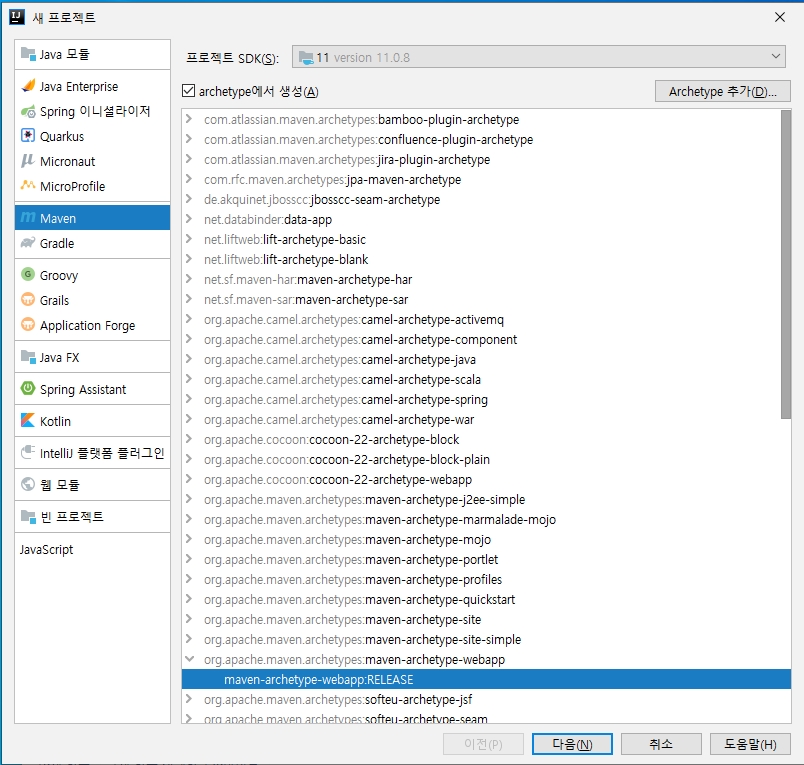
Task: Select maven-archetype-portlet row
Action: click(482, 559)
